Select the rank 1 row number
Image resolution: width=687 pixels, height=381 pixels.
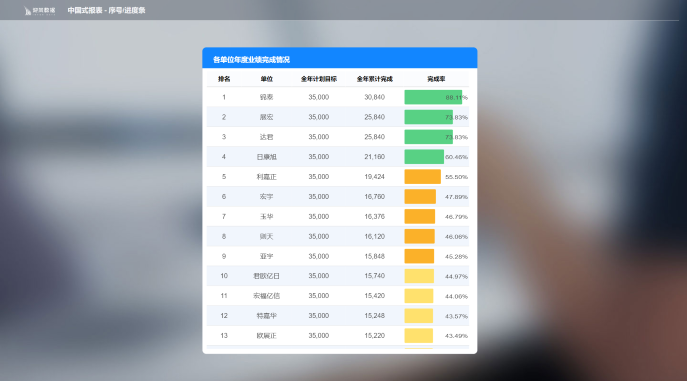click(224, 97)
